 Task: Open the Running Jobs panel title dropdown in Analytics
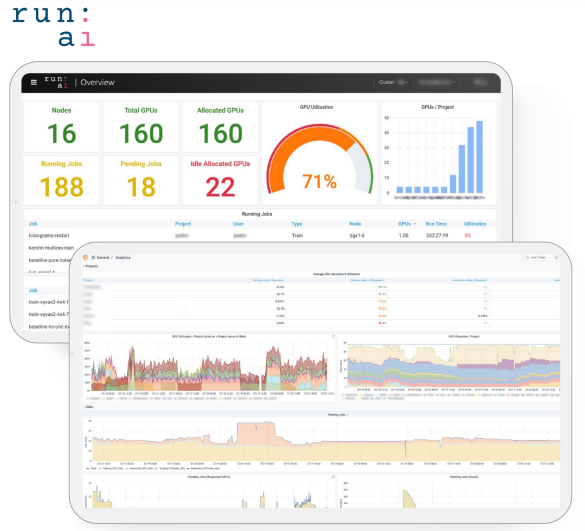(338, 415)
